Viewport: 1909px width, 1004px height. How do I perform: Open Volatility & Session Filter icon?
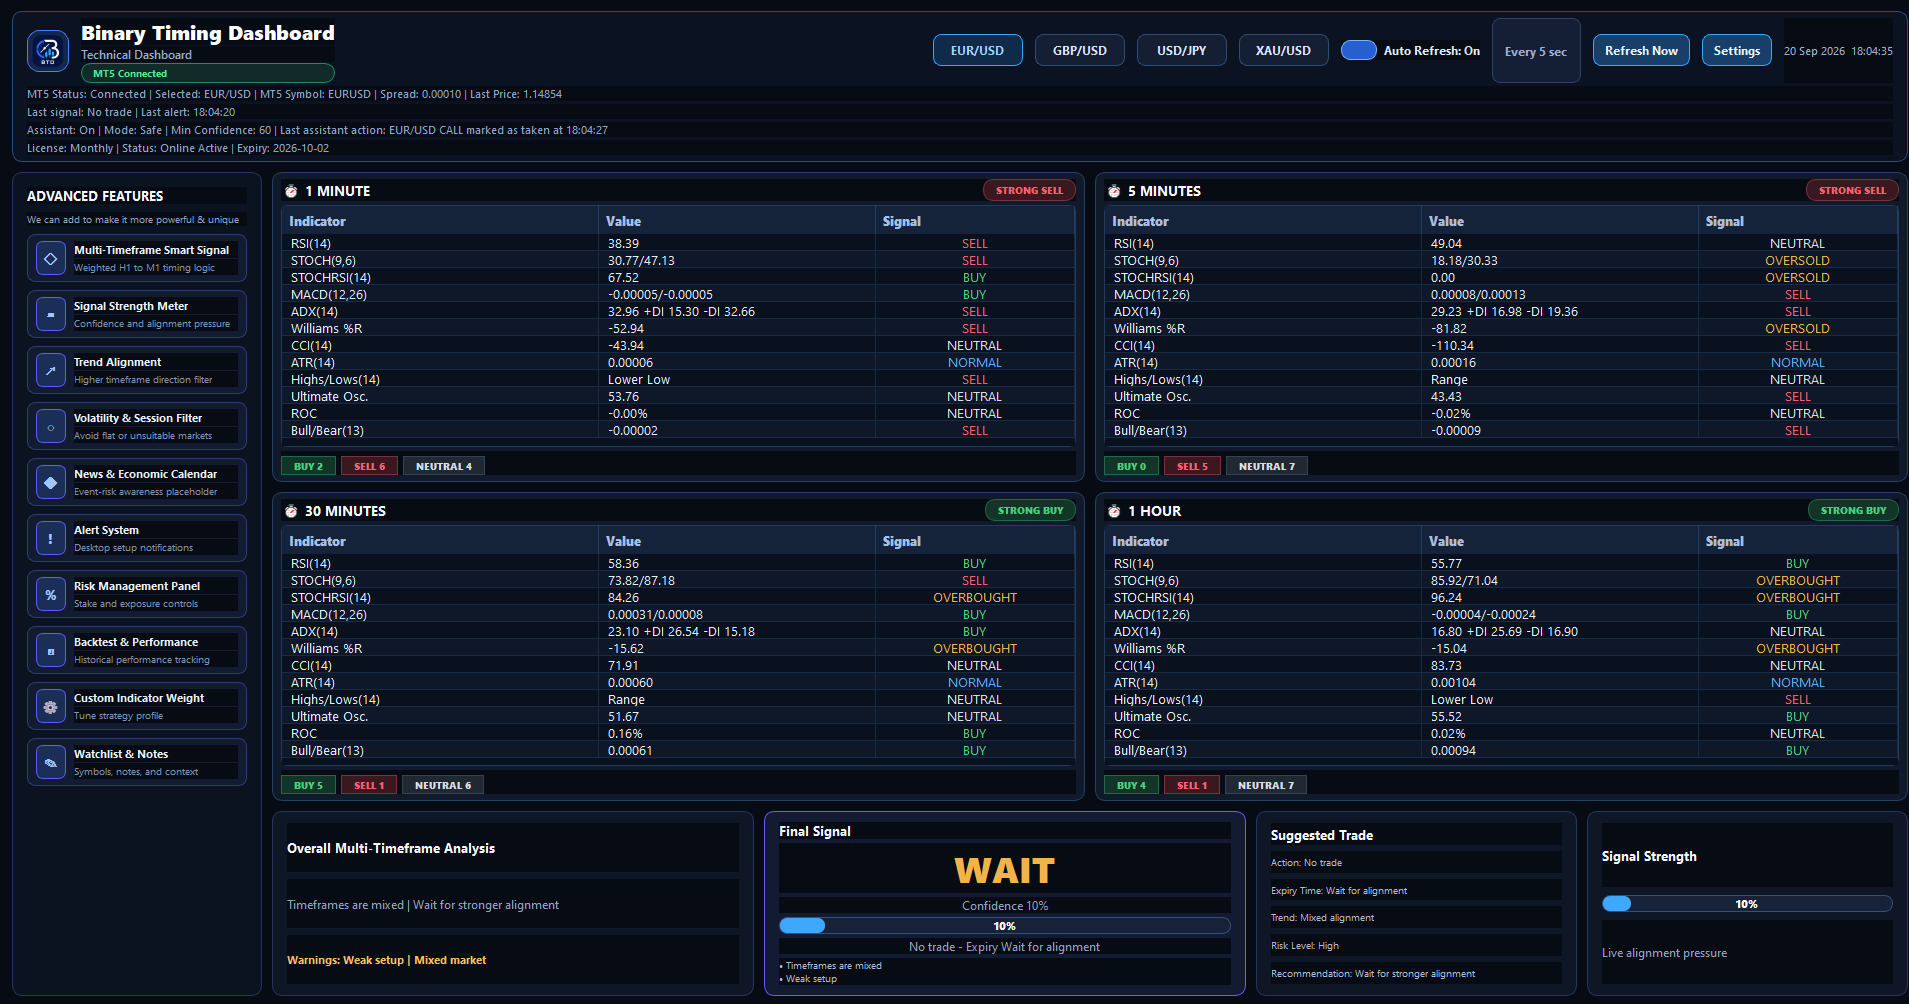pos(51,426)
